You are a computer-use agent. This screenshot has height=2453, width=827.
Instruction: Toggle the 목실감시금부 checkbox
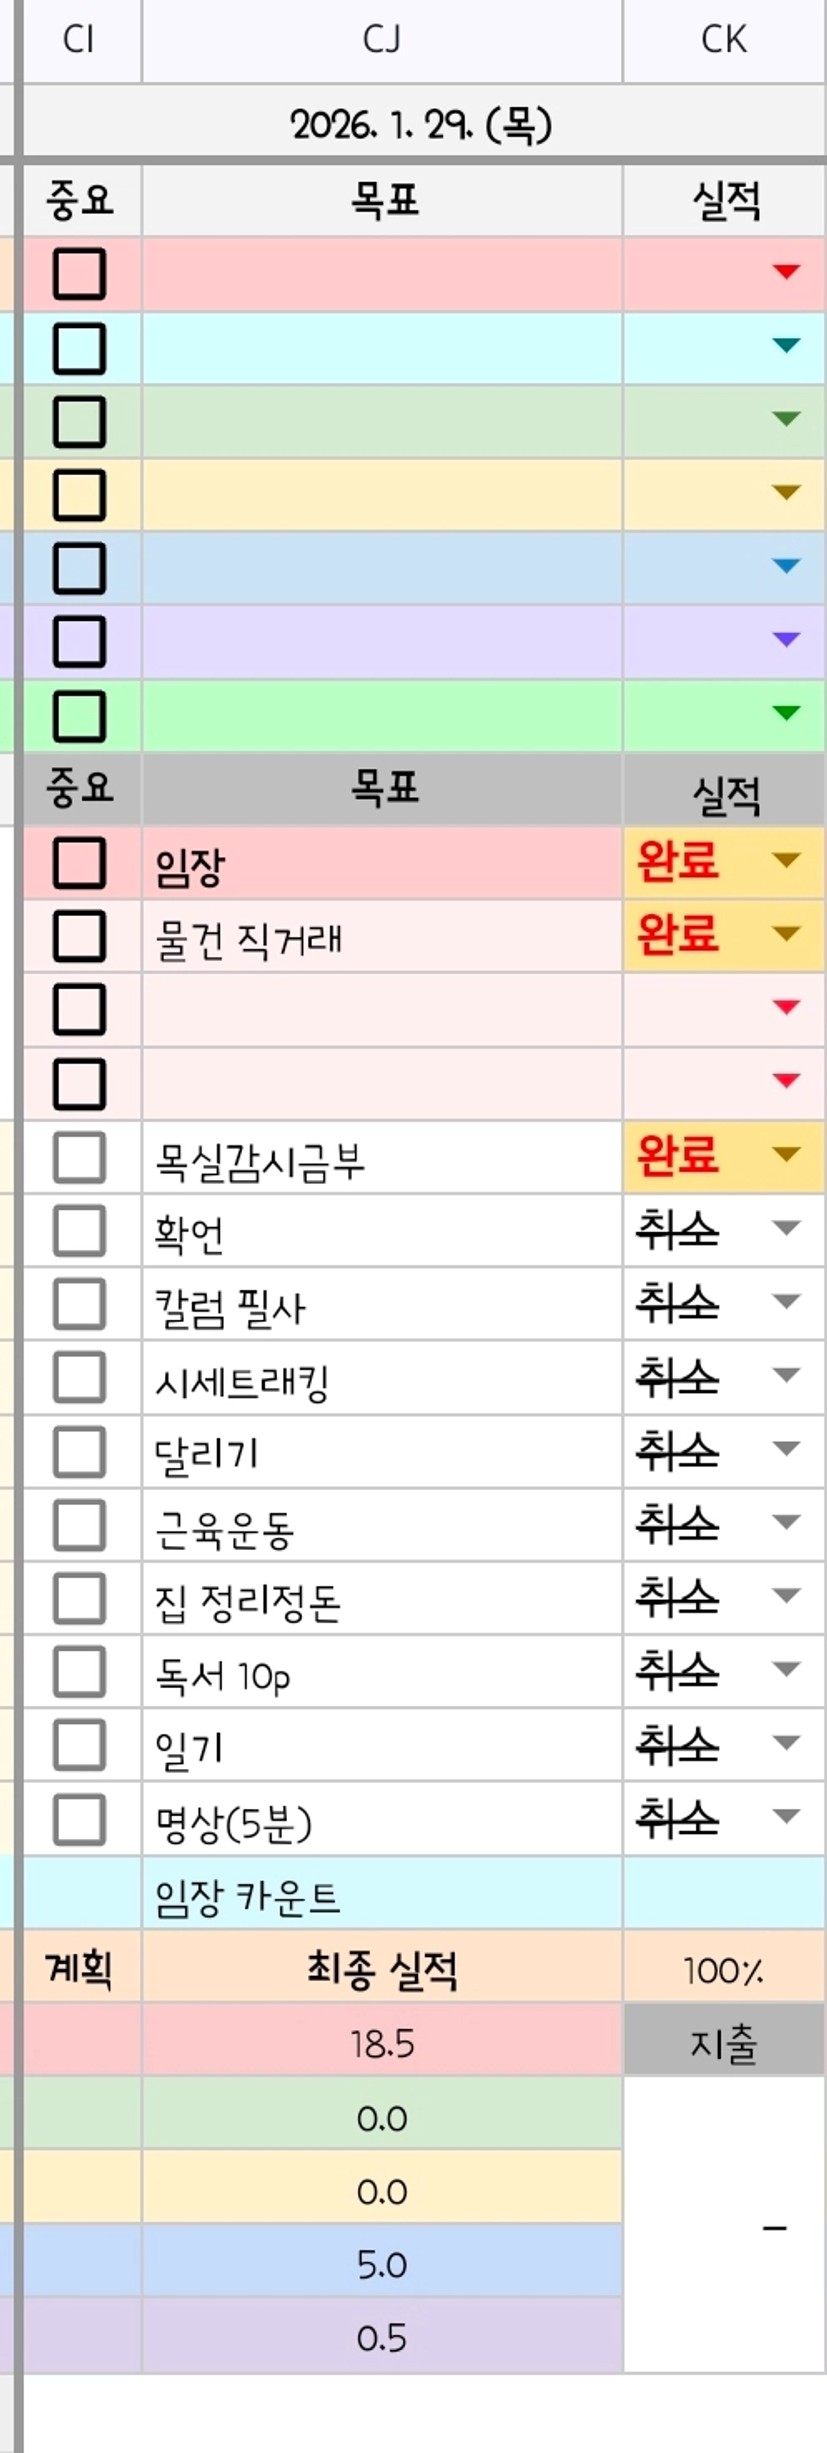click(79, 1158)
